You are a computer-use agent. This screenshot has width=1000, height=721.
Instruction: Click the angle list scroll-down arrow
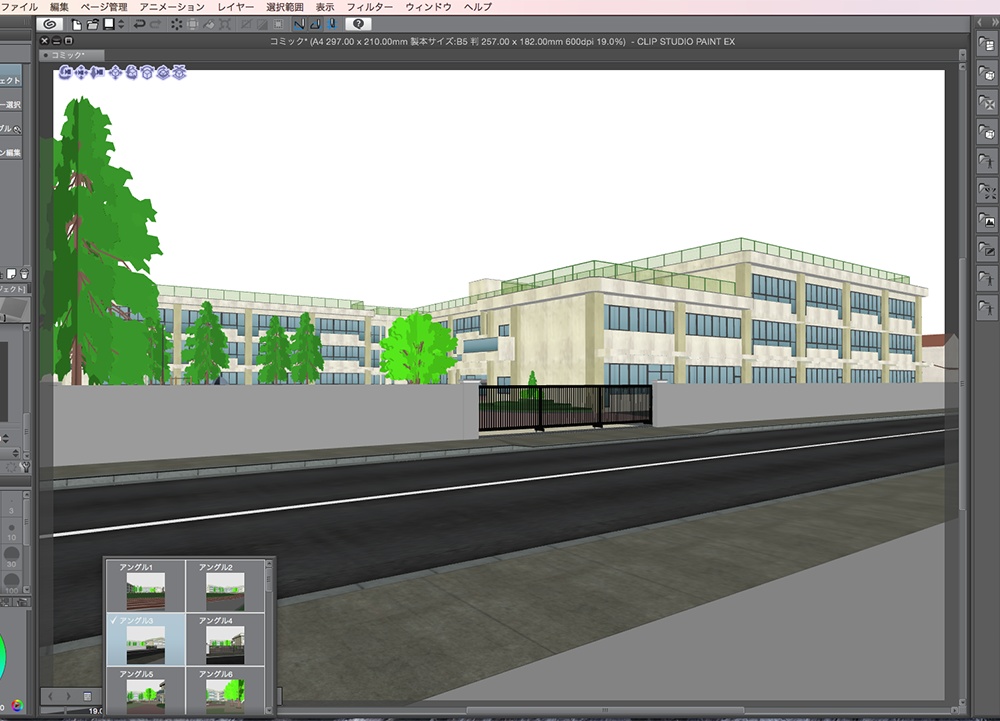[269, 711]
